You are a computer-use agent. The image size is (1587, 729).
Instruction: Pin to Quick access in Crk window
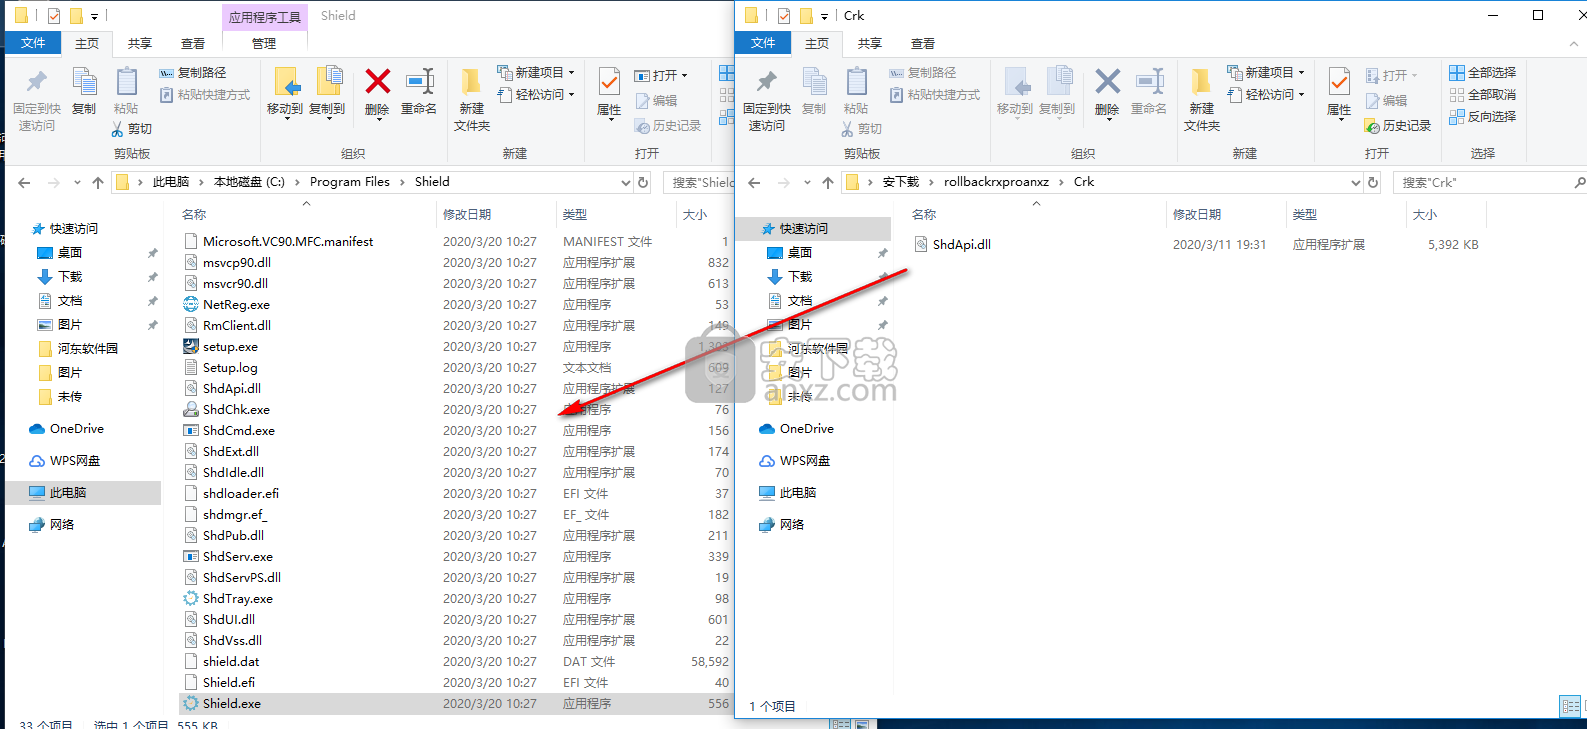pyautogui.click(x=767, y=100)
